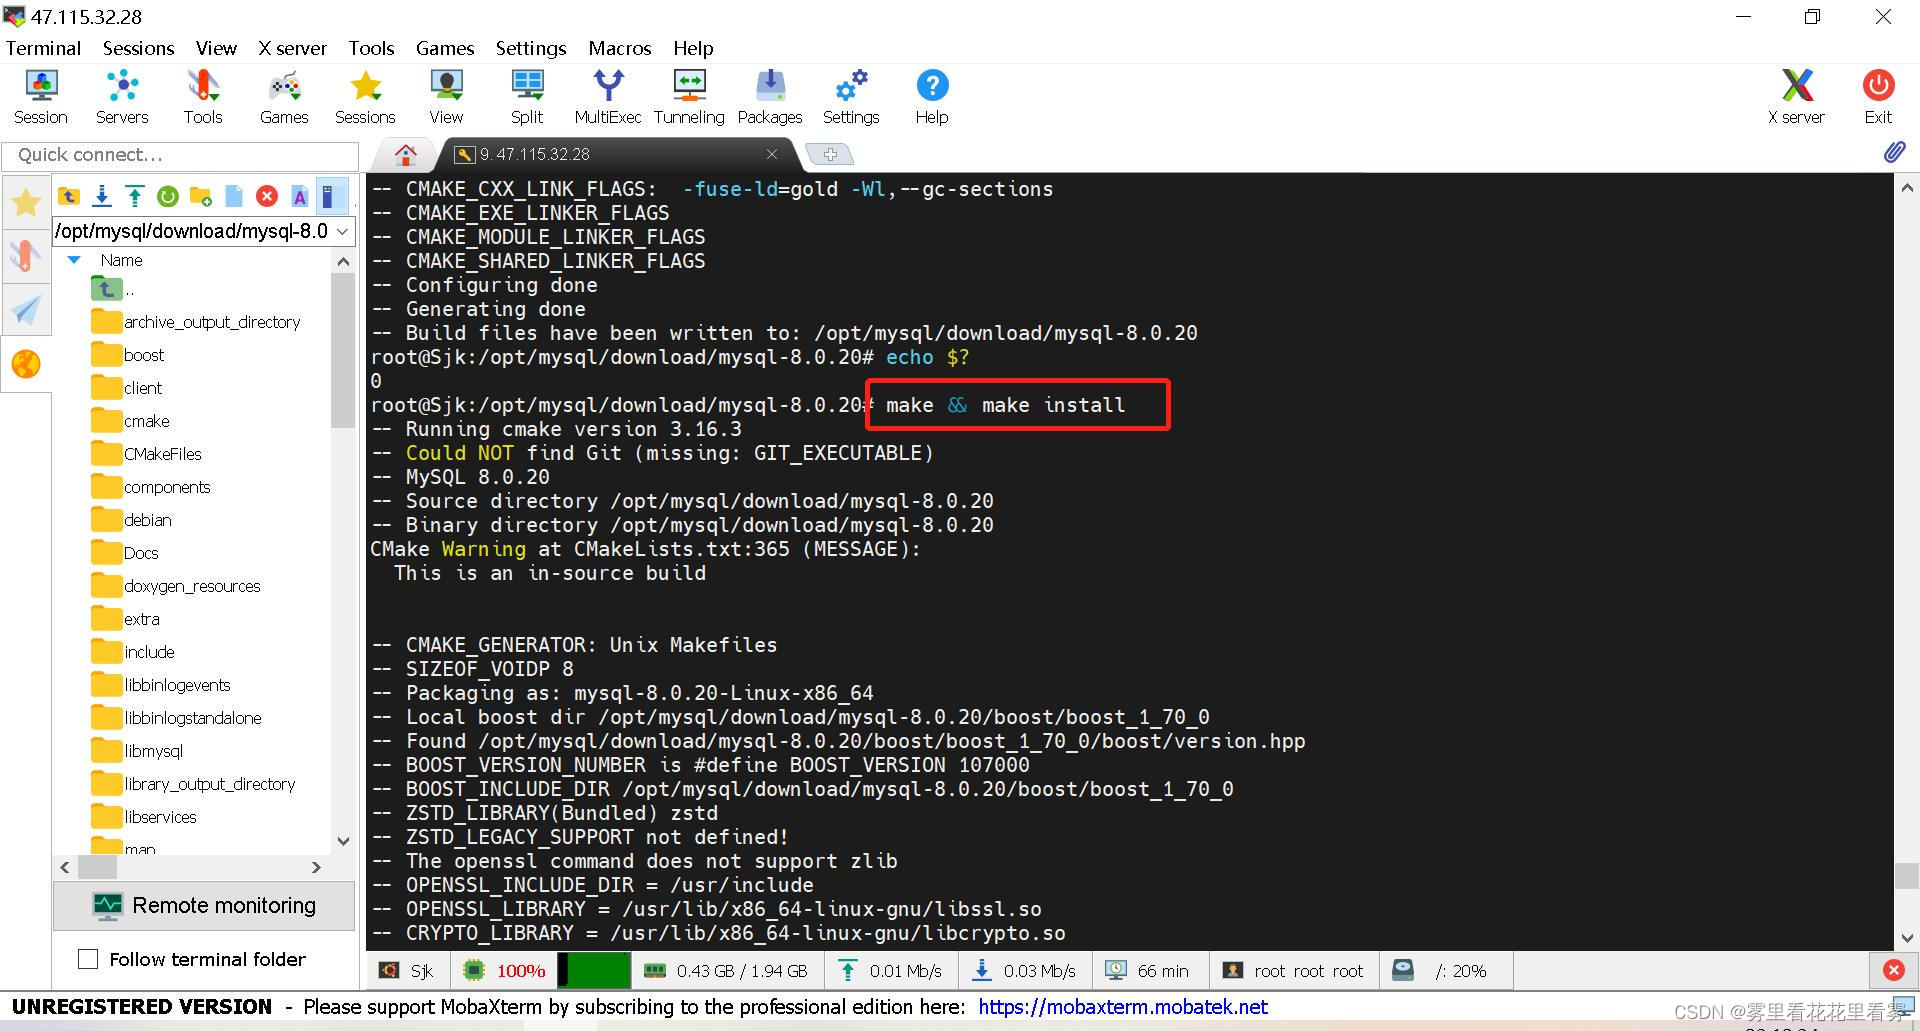Enable Follow terminal folder checkbox
Image resolution: width=1920 pixels, height=1031 pixels.
88,959
